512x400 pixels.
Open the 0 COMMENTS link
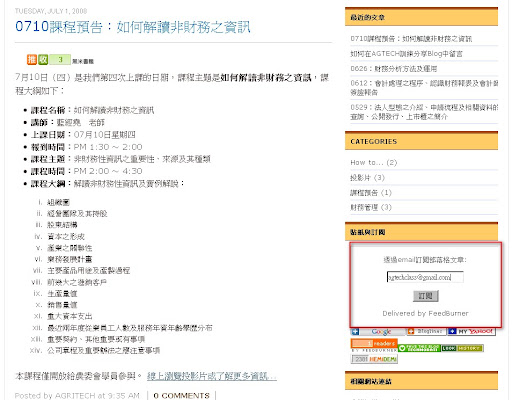pos(182,396)
